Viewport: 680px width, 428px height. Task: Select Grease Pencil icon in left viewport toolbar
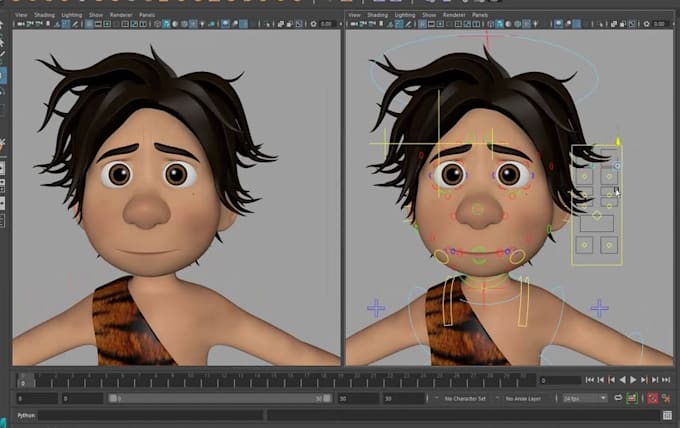tap(75, 24)
